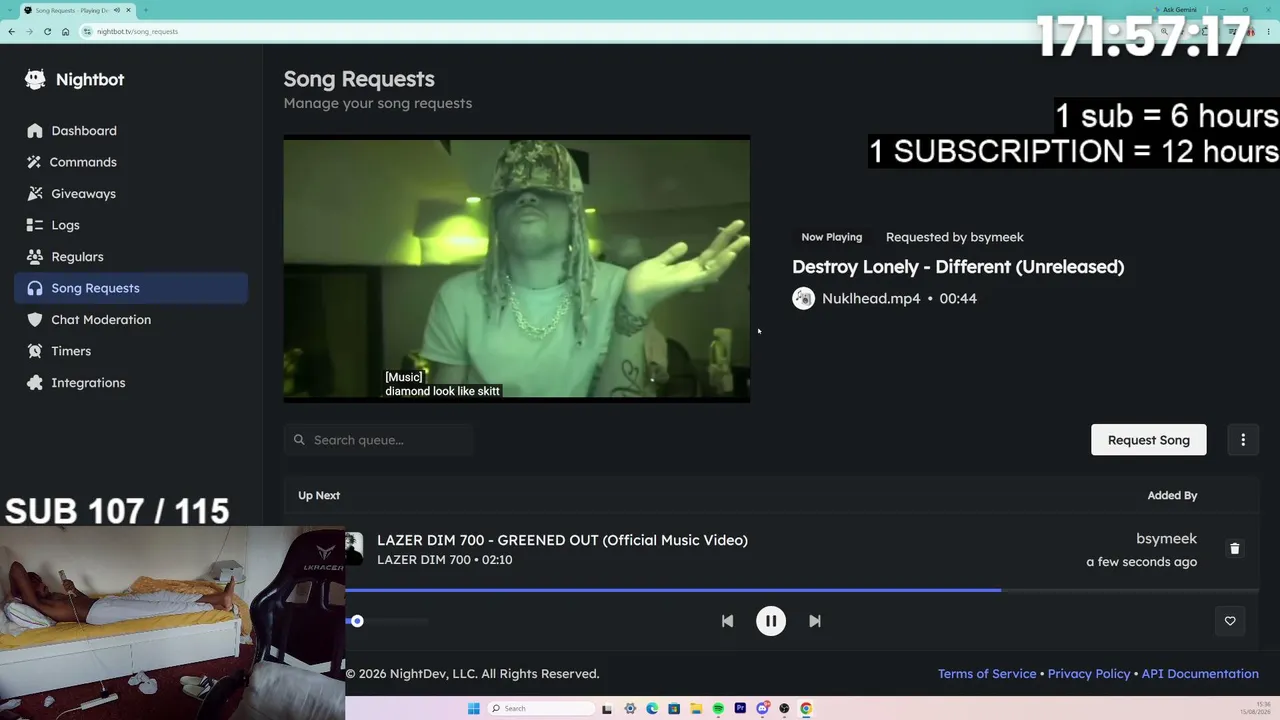The height and width of the screenshot is (720, 1280).
Task: Click the Logs list icon
Action: [35, 225]
